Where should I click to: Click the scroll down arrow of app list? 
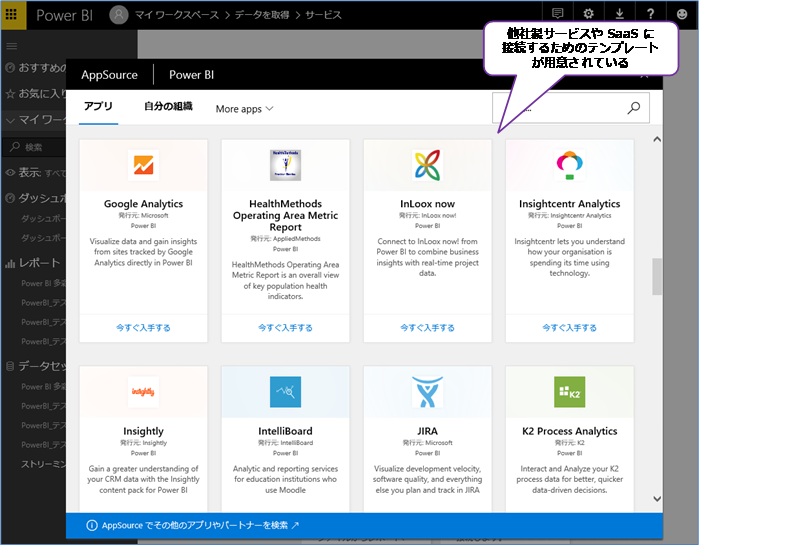[x=657, y=499]
